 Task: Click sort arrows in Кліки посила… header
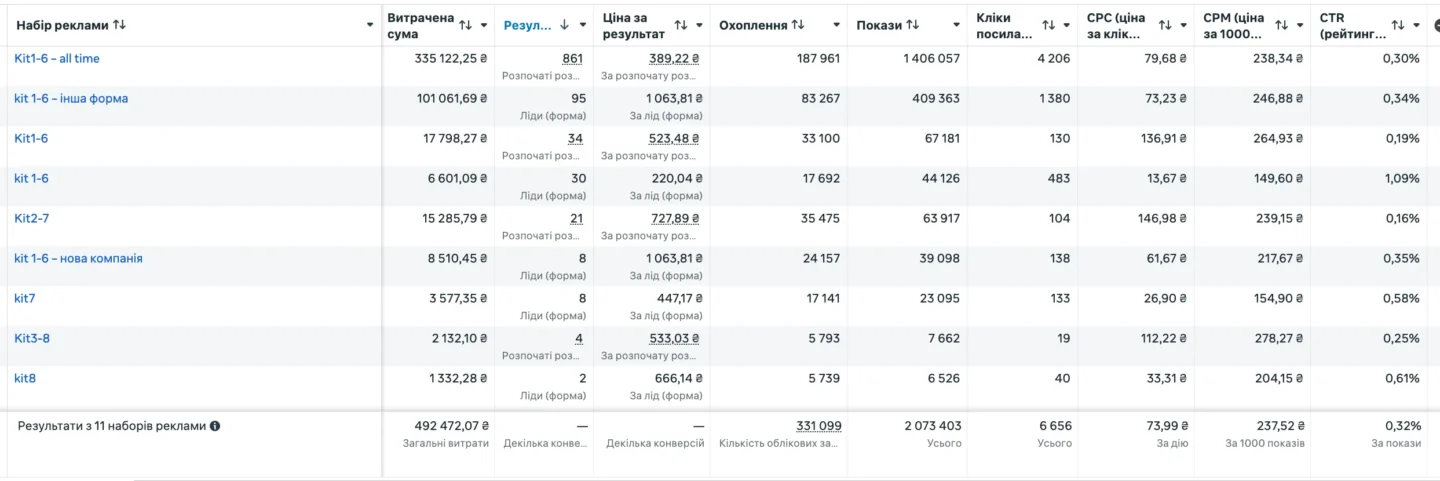click(x=1048, y=25)
